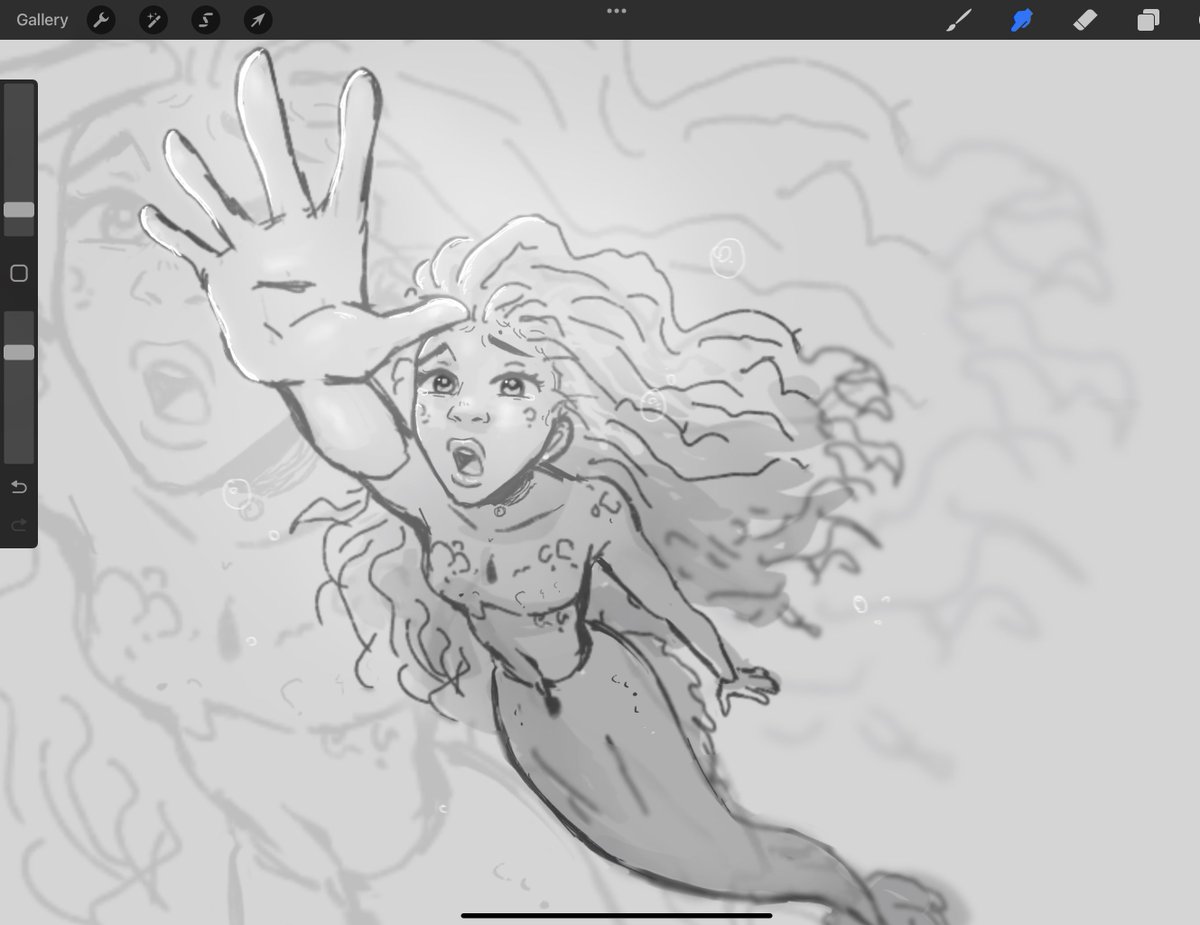Activate the Transform arrow tool

258,20
